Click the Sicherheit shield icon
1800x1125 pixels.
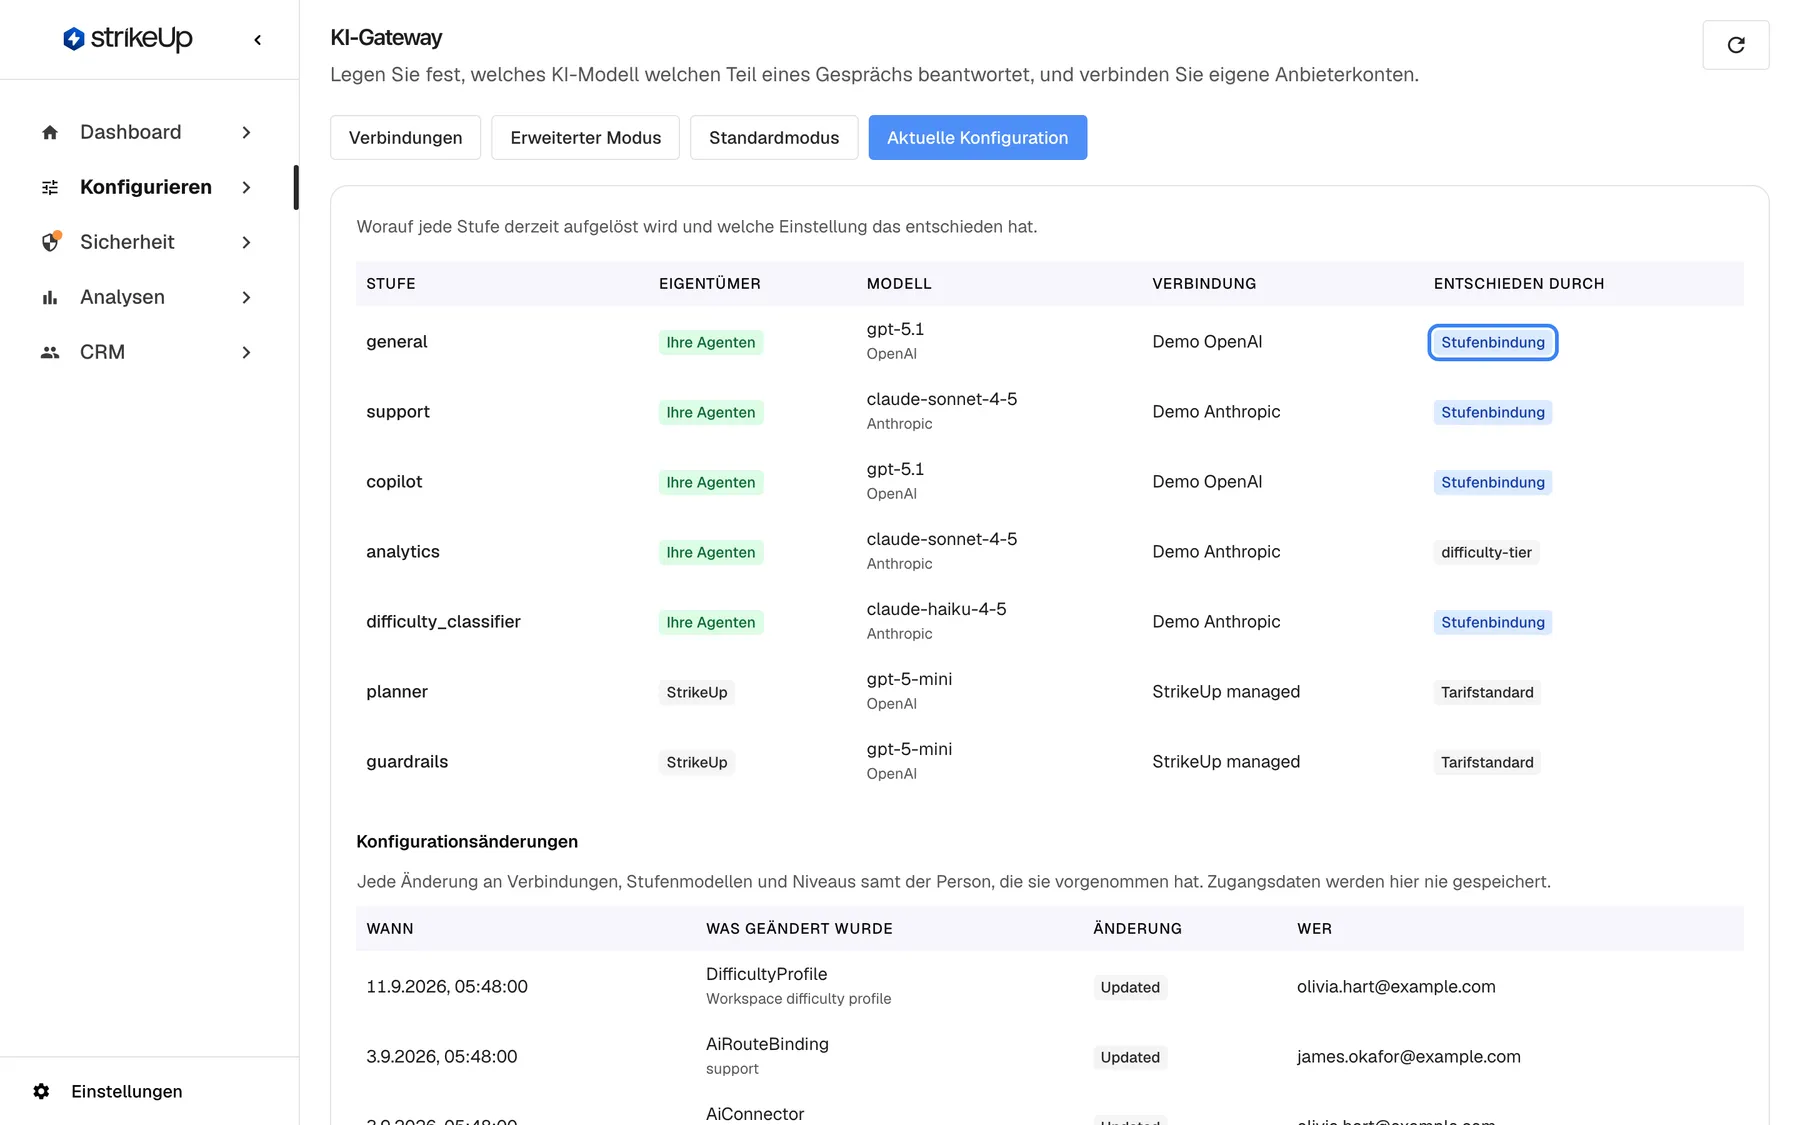51,242
